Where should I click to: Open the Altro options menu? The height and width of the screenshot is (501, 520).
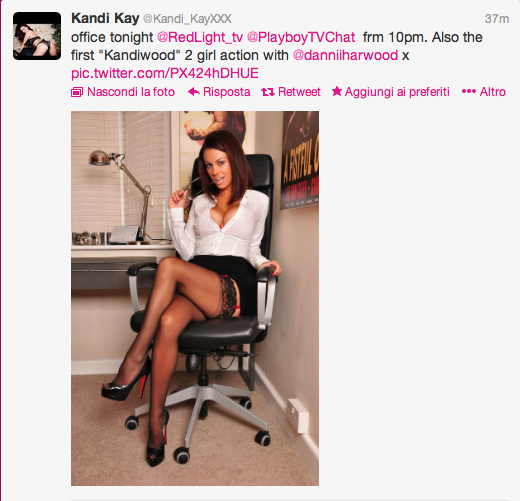(x=484, y=92)
